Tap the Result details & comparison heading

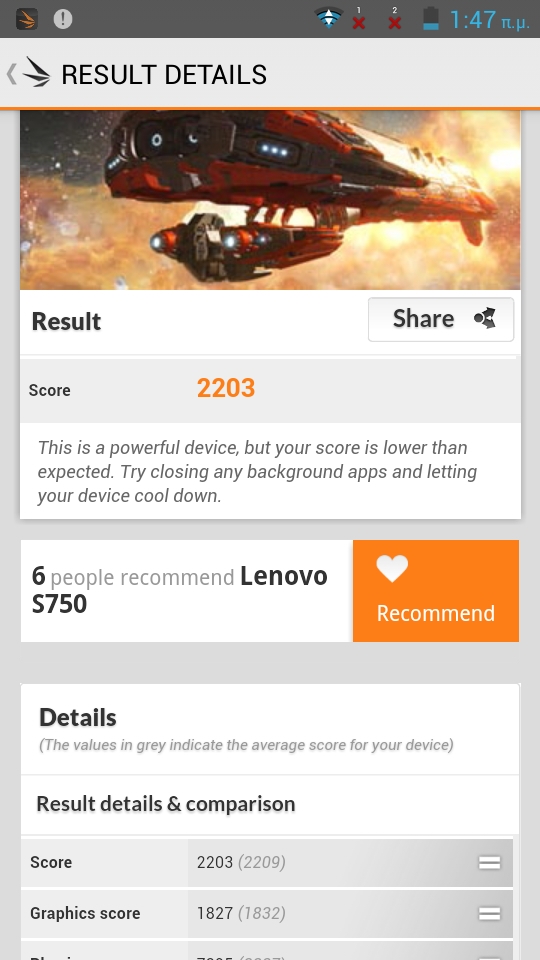click(166, 803)
